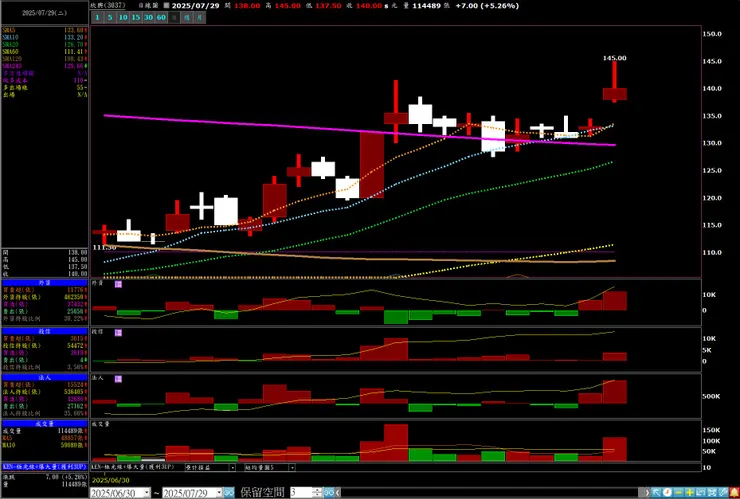
Task: Click GO button after the end date
Action: (x=229, y=492)
